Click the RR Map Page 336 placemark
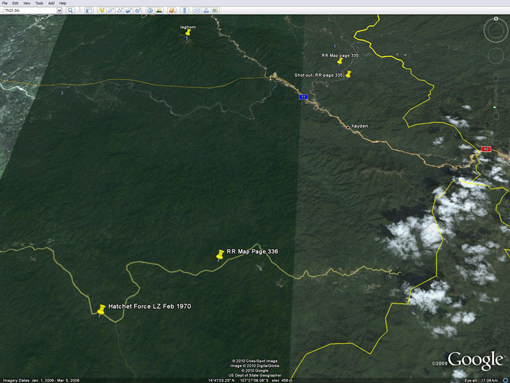This screenshot has height=383, width=510. click(220, 255)
